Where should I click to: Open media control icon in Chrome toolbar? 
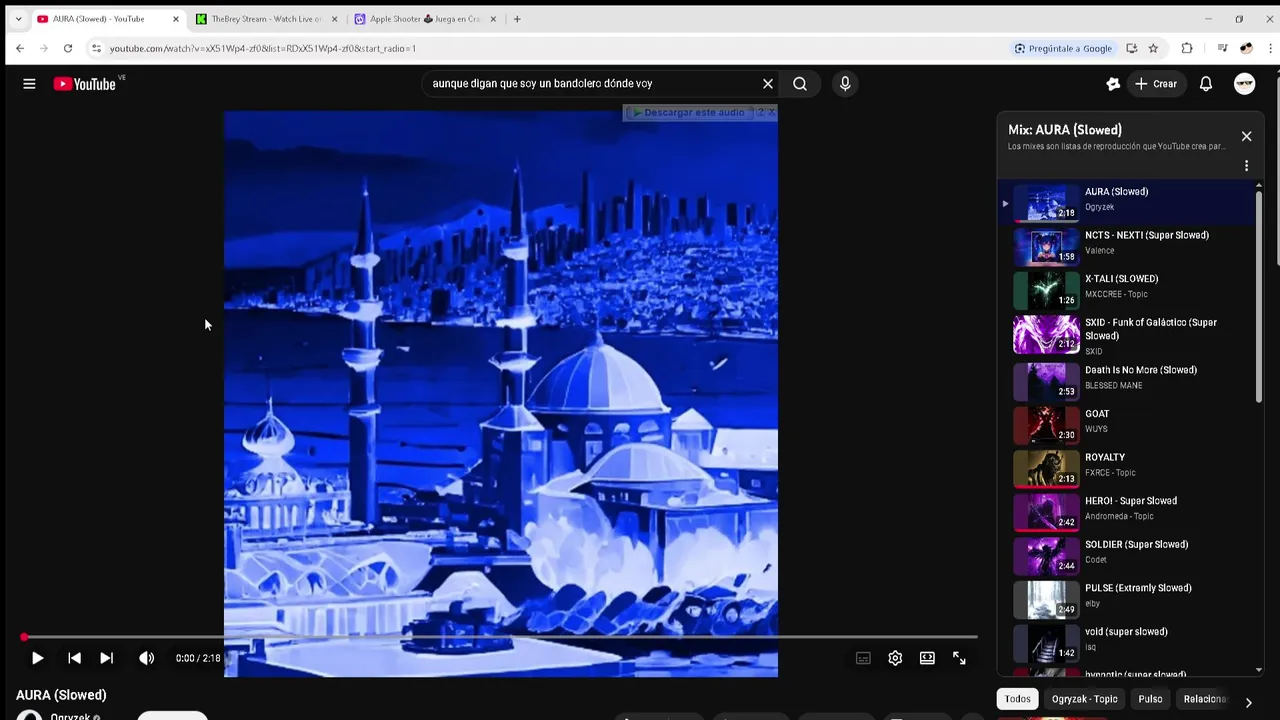1222,48
